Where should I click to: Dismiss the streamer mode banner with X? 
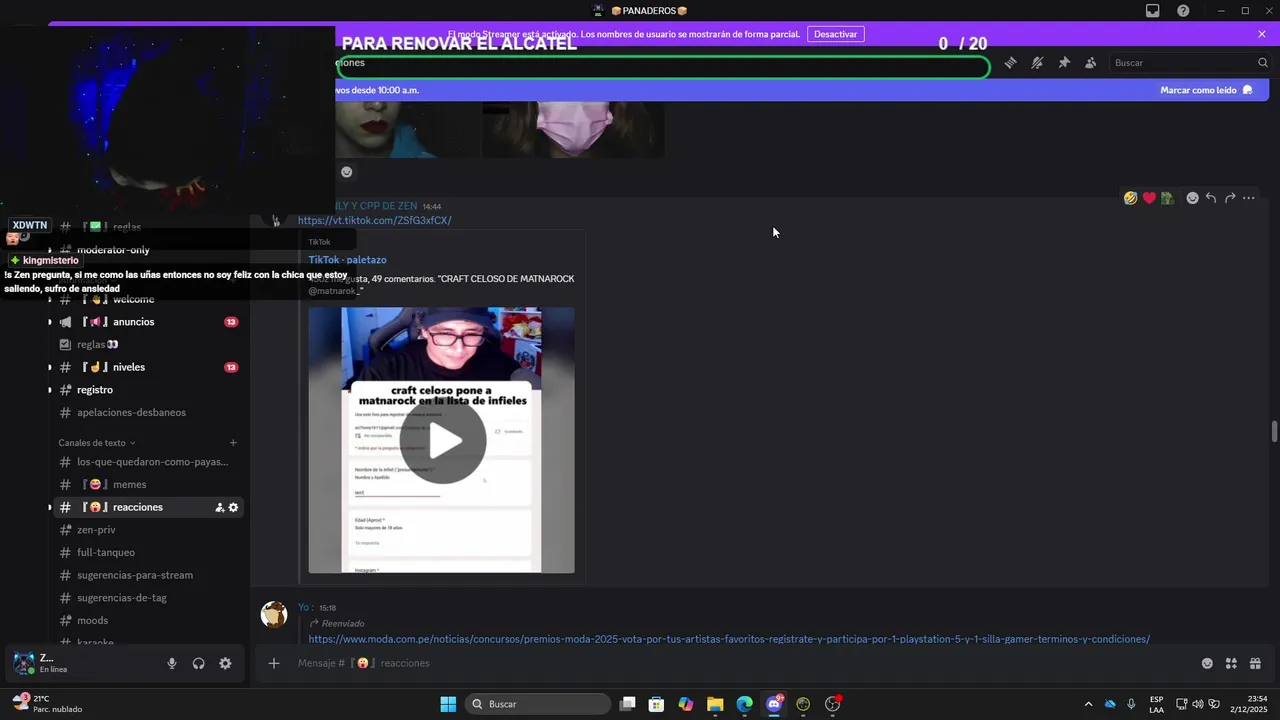(1262, 34)
